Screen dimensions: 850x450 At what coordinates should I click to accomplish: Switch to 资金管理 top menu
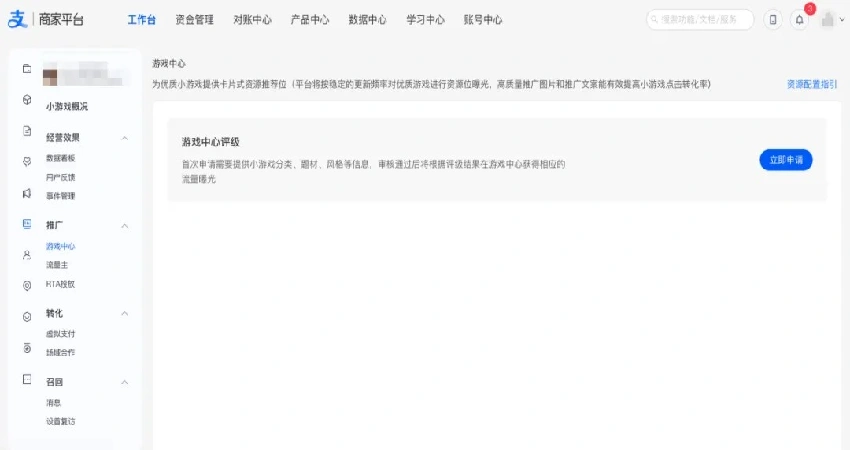194,19
